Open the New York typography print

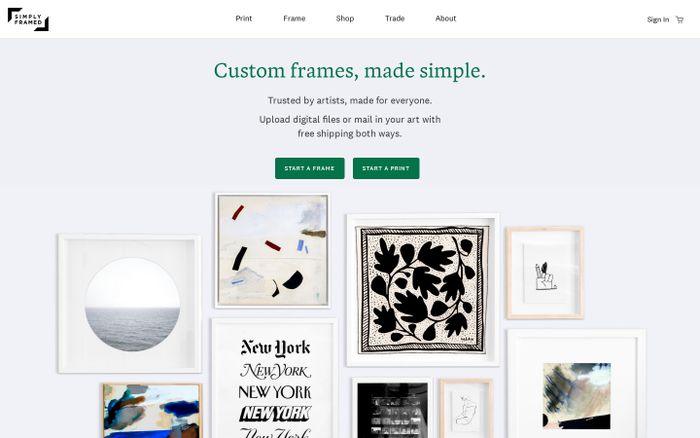275,379
